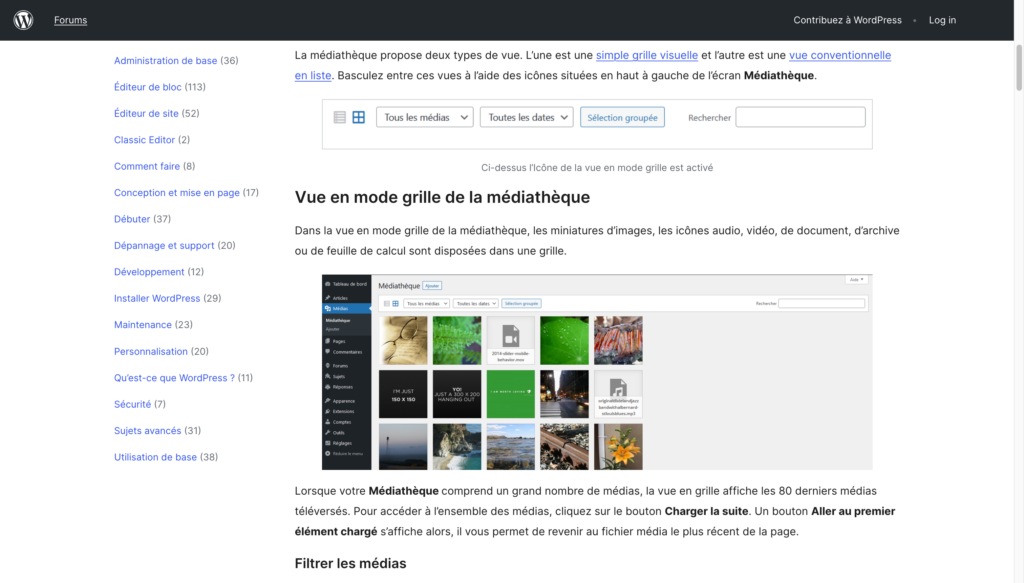Open Comment faire category
1024x583 pixels.
(147, 166)
